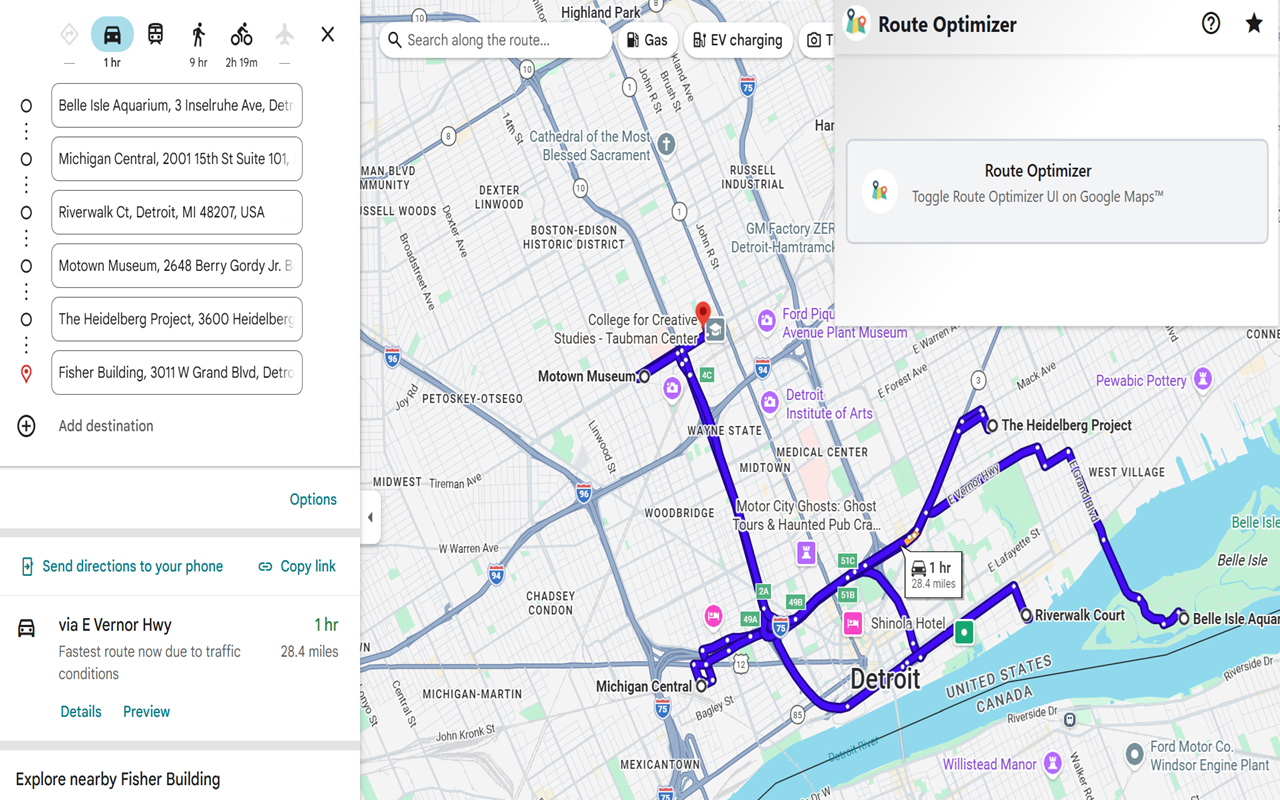This screenshot has width=1280, height=800.
Task: Click the College for Creative Studies map icon
Action: [x=715, y=331]
